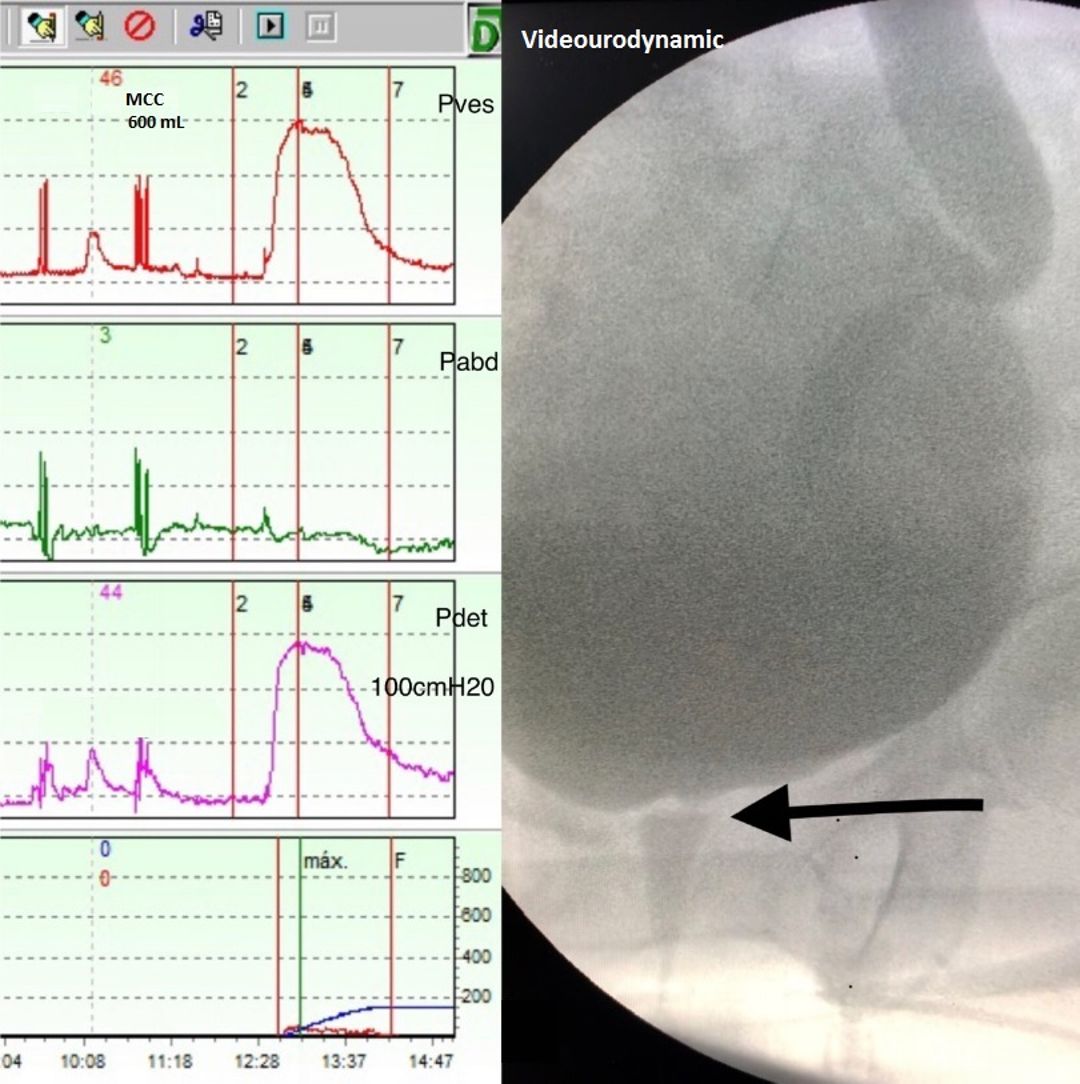
Task: Select the first hand-with-pen marker tool
Action: click(x=41, y=26)
